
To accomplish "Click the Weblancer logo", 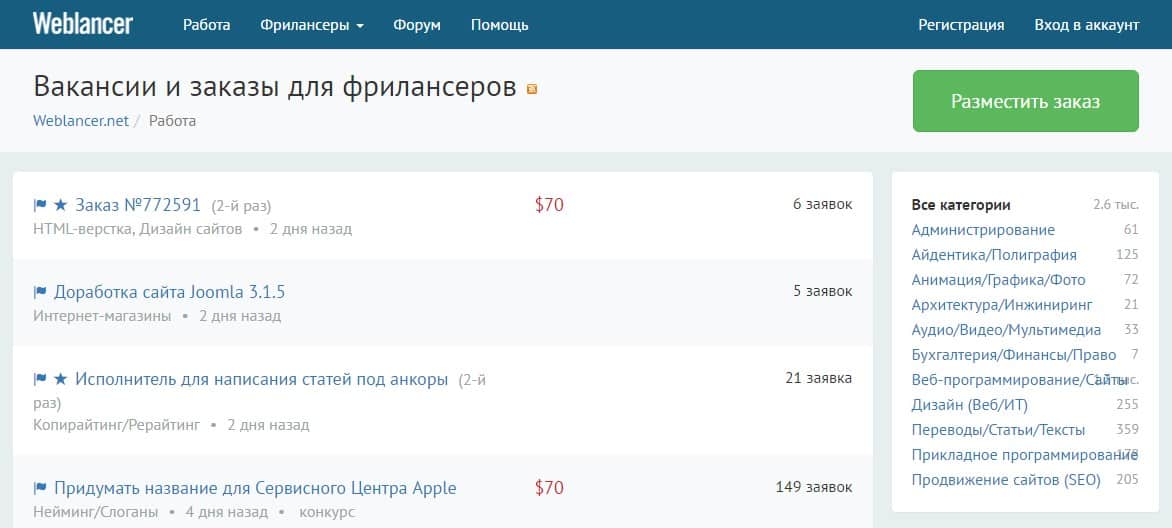I will pyautogui.click(x=82, y=24).
